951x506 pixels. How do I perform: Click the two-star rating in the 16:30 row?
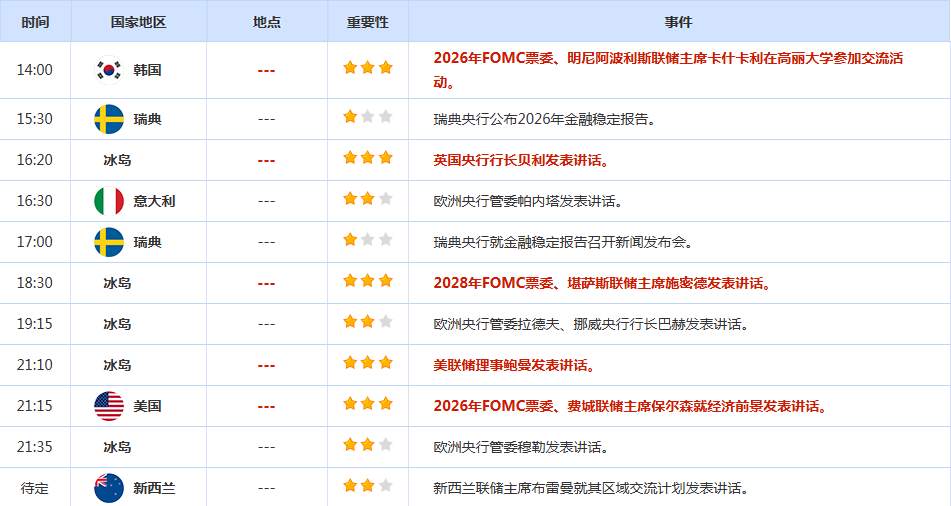(x=368, y=198)
